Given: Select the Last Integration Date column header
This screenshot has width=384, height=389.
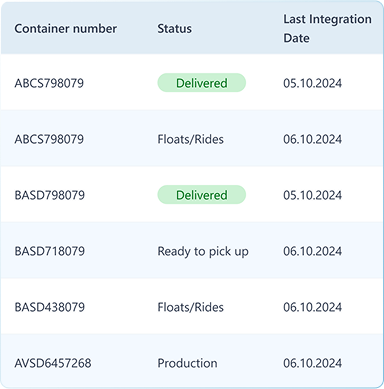Looking at the screenshot, I should (x=327, y=29).
